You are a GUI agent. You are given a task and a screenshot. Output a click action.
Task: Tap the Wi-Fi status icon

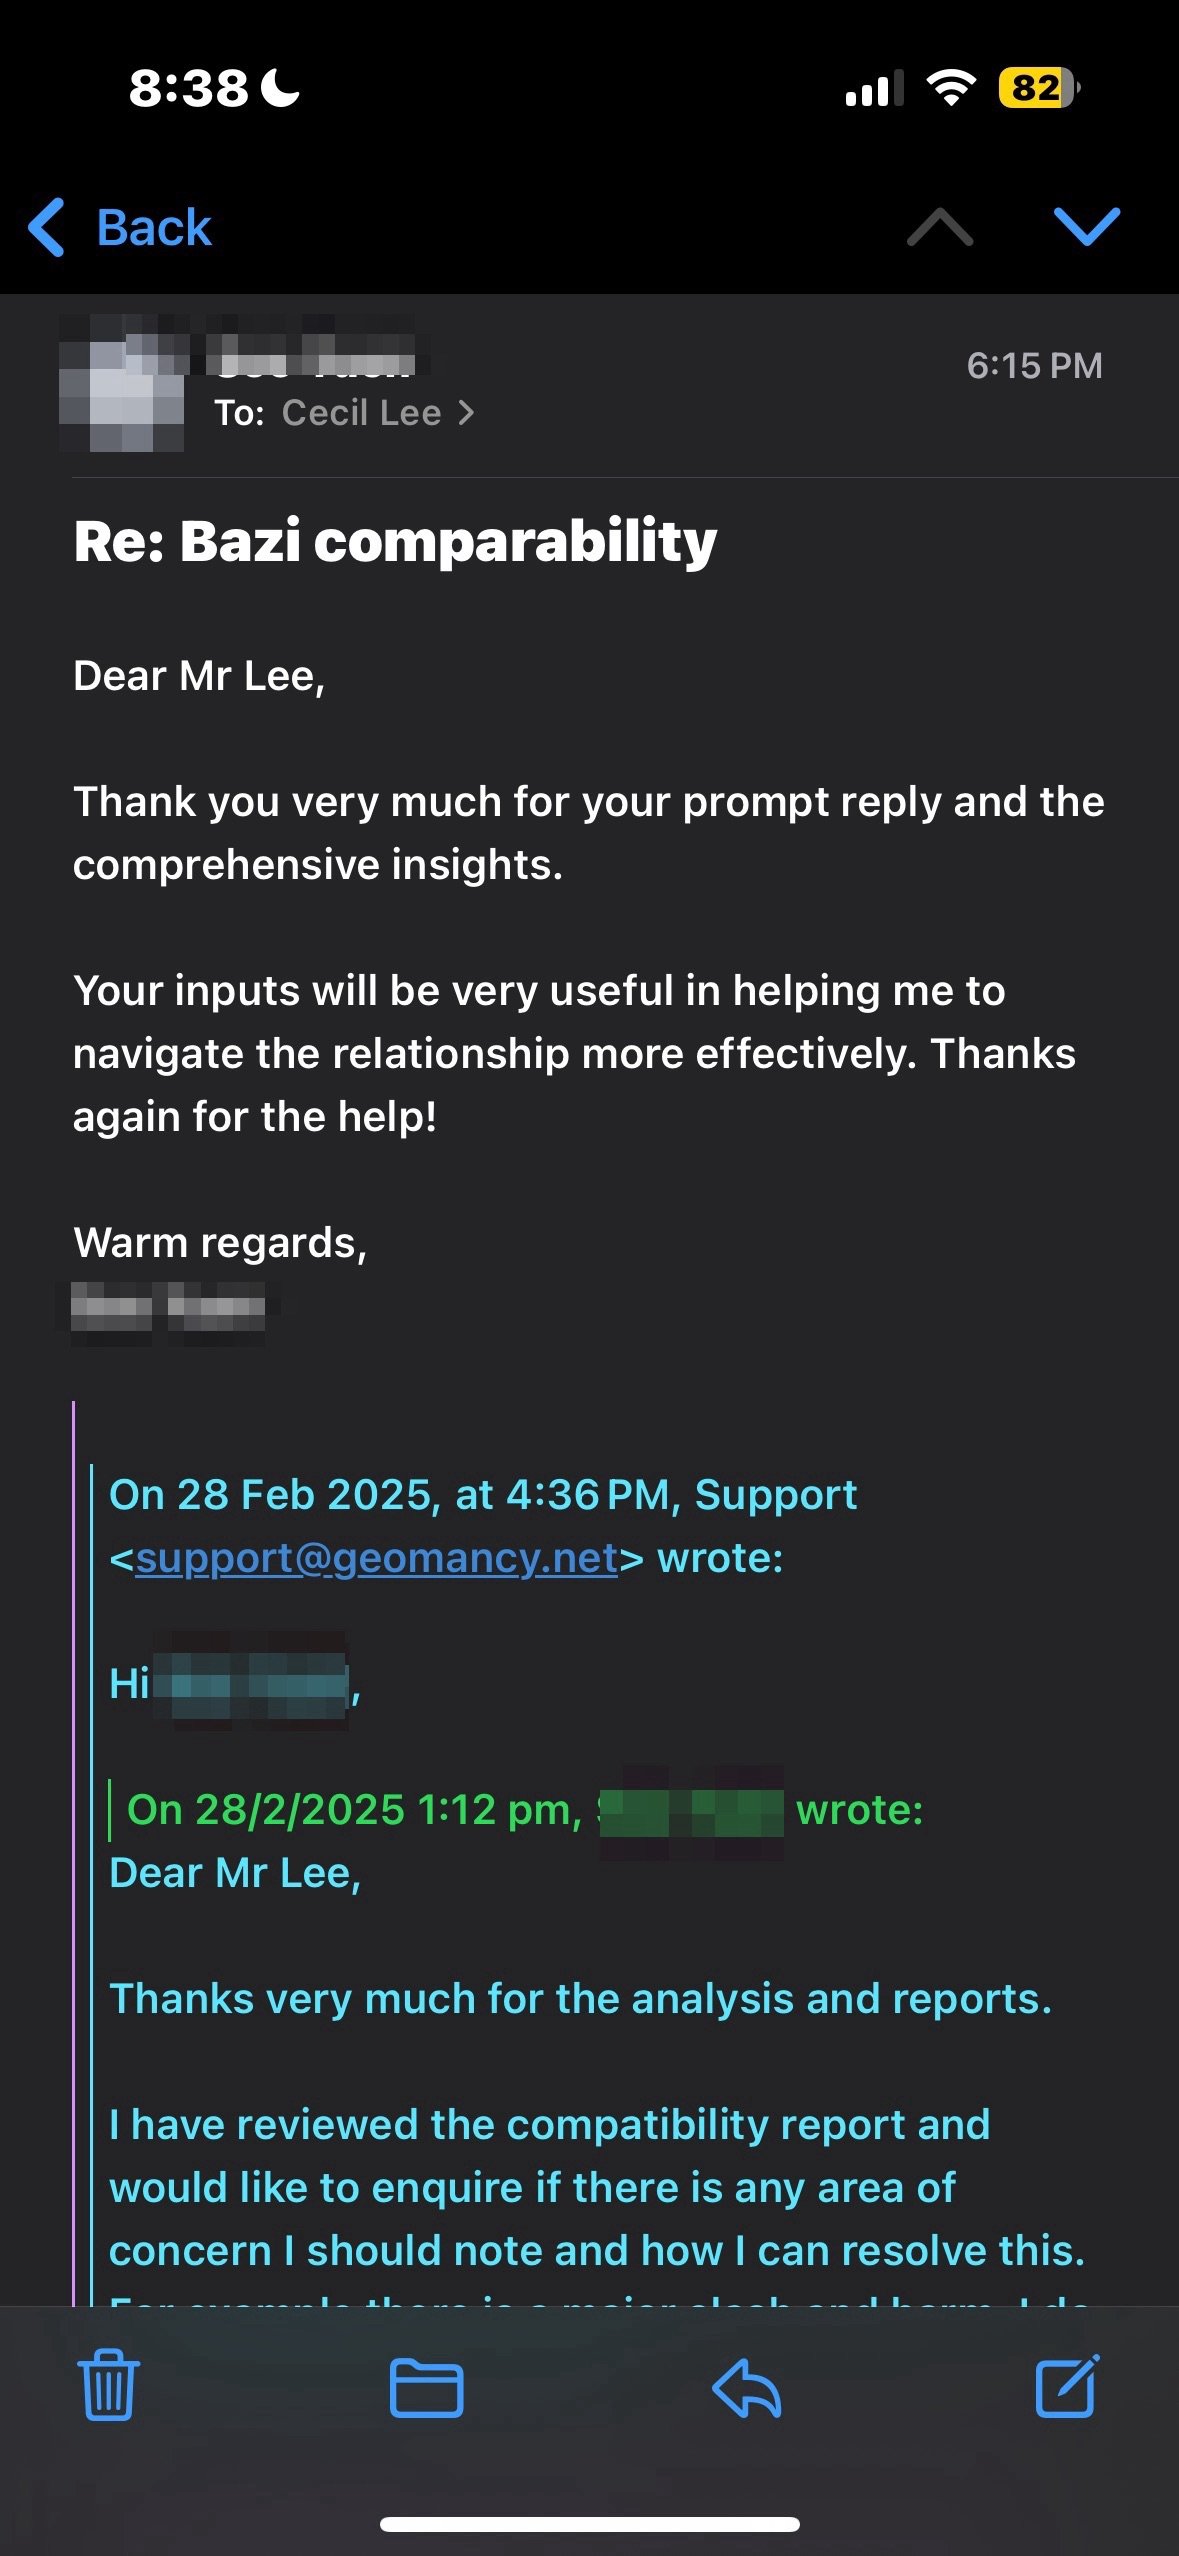pyautogui.click(x=951, y=88)
